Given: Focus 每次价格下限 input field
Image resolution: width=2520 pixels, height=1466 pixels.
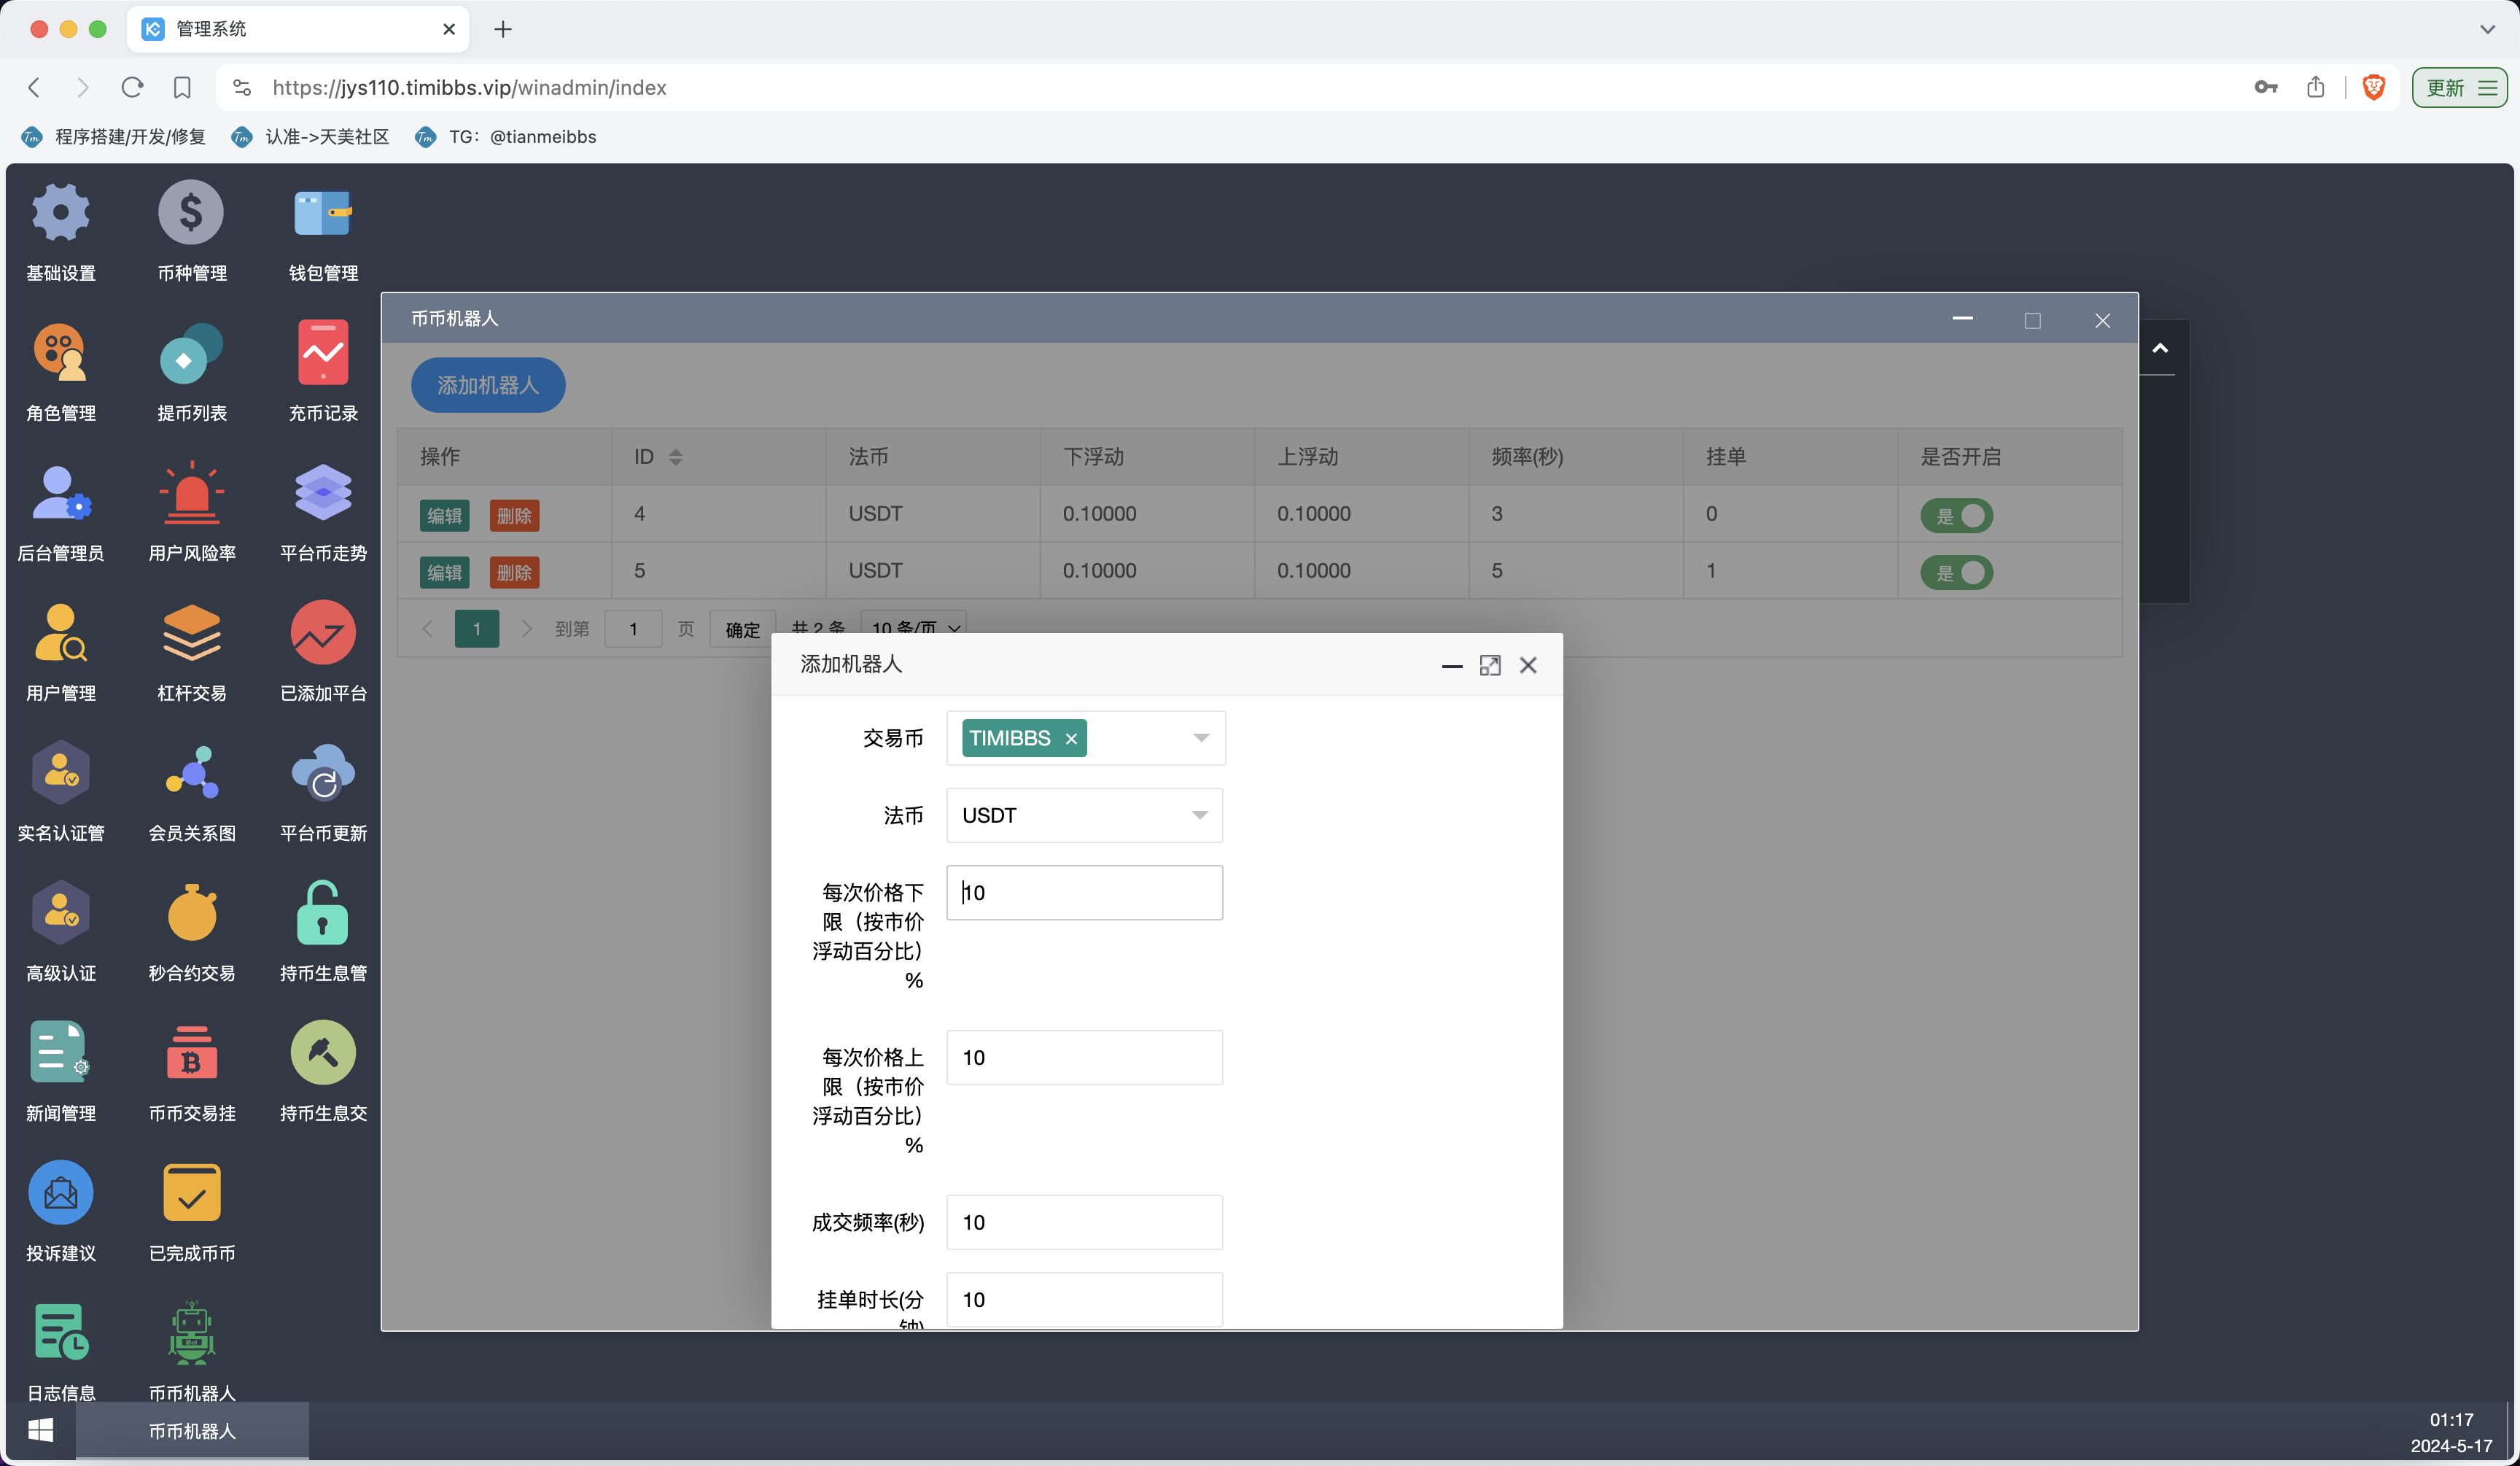Looking at the screenshot, I should click(1085, 892).
